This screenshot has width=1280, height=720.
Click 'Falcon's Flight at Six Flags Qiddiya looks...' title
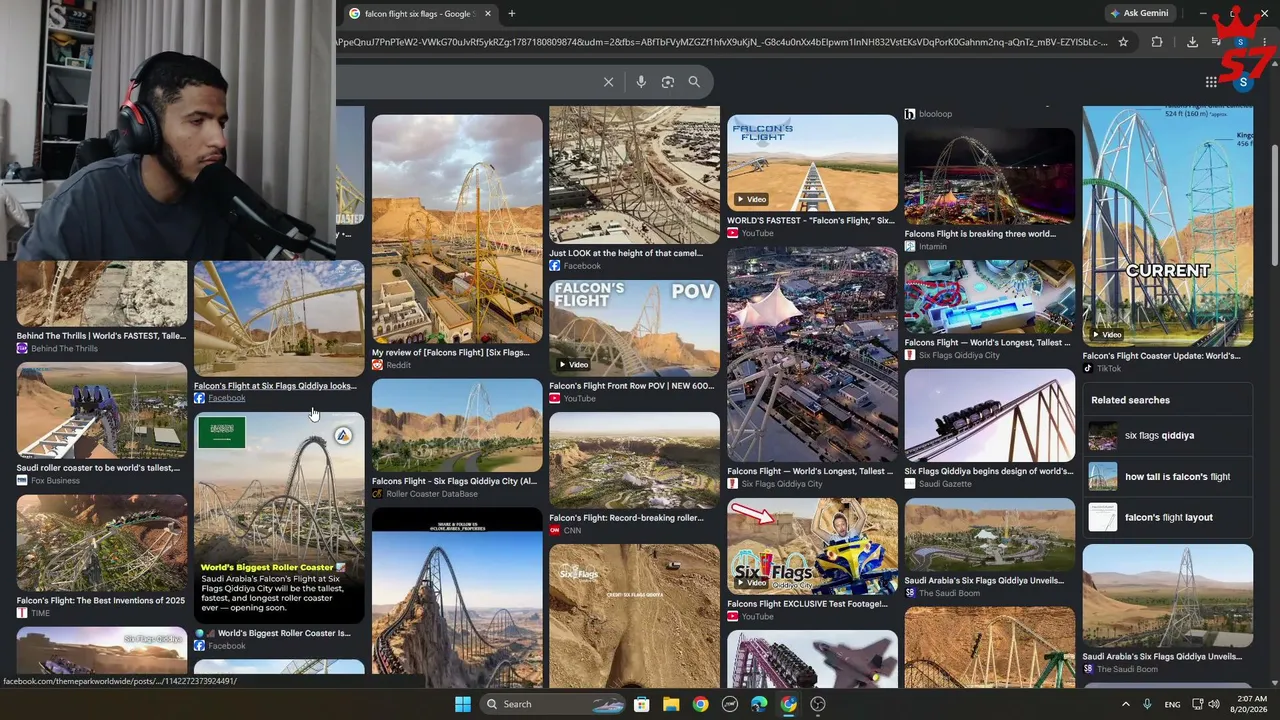tap(275, 386)
